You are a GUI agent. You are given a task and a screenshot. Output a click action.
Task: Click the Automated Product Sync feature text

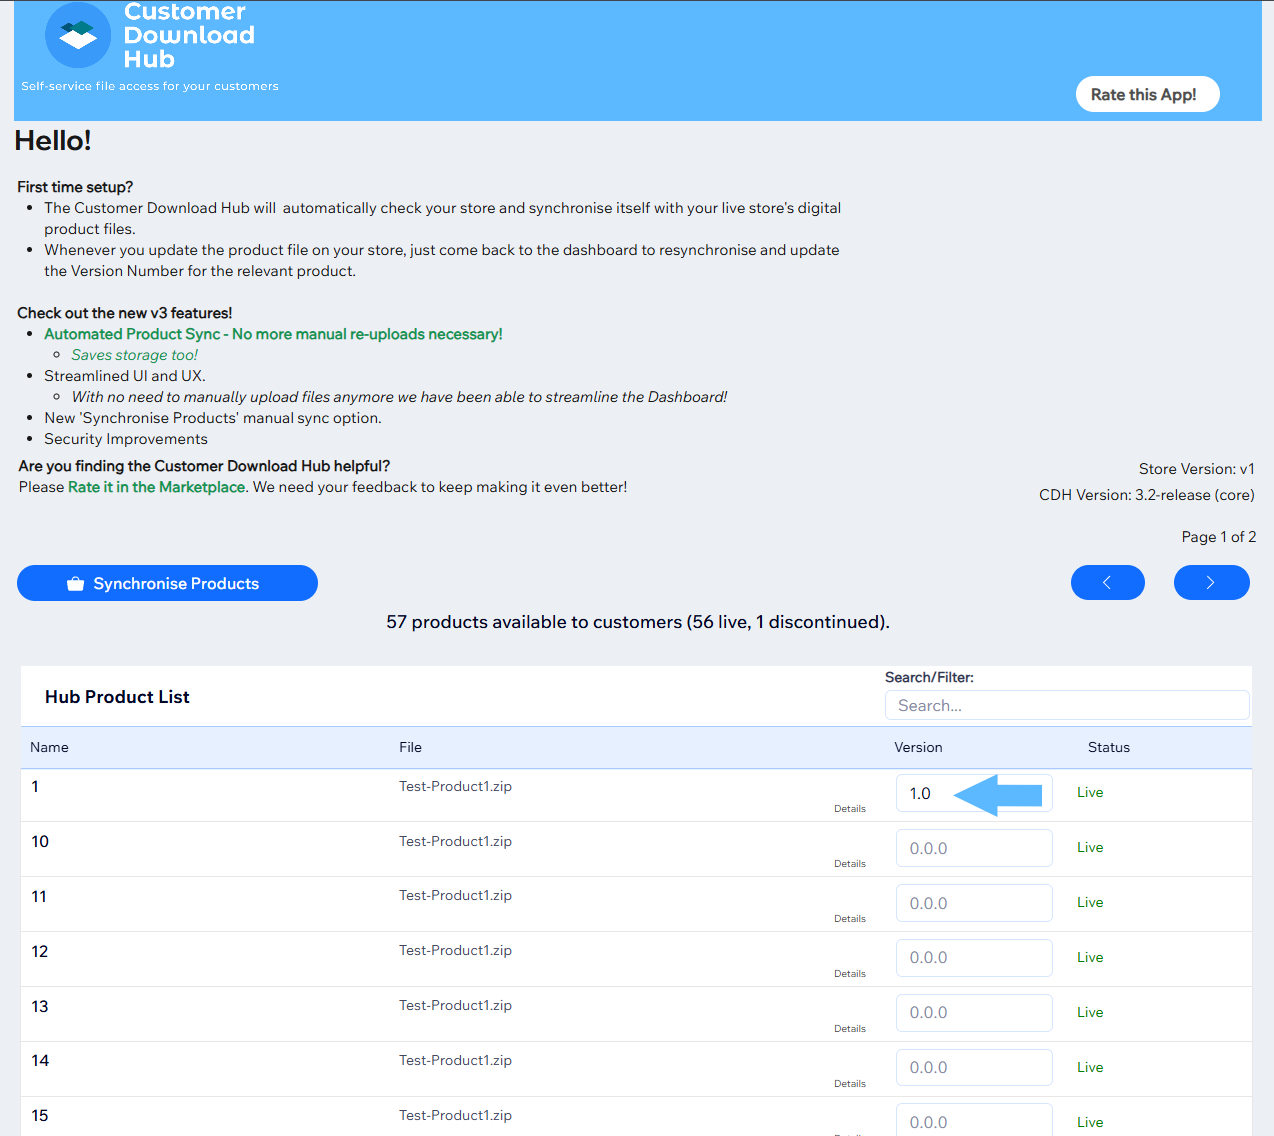coord(273,334)
